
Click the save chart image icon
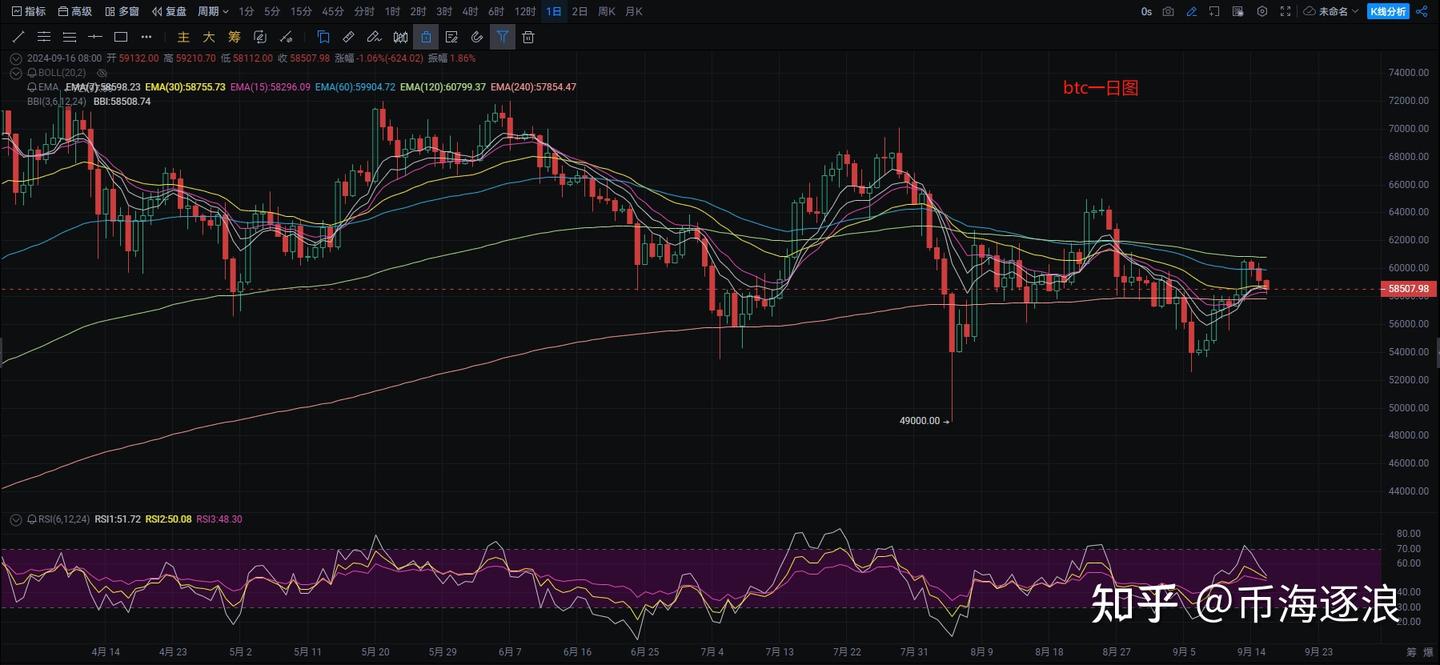tap(1239, 11)
